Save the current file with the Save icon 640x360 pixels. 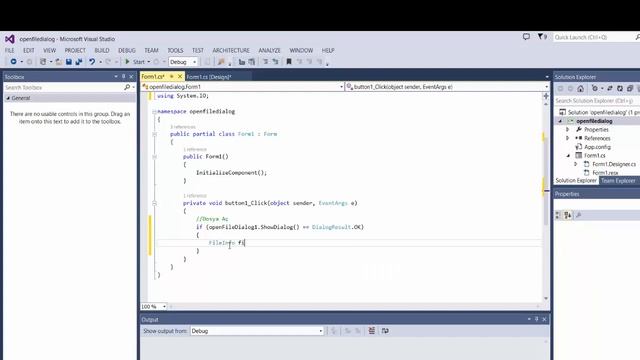point(69,62)
